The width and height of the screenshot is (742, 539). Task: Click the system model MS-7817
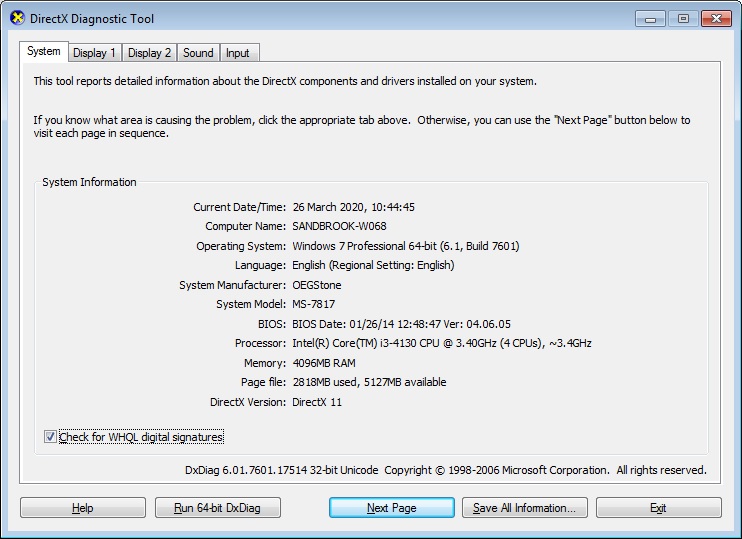(313, 304)
